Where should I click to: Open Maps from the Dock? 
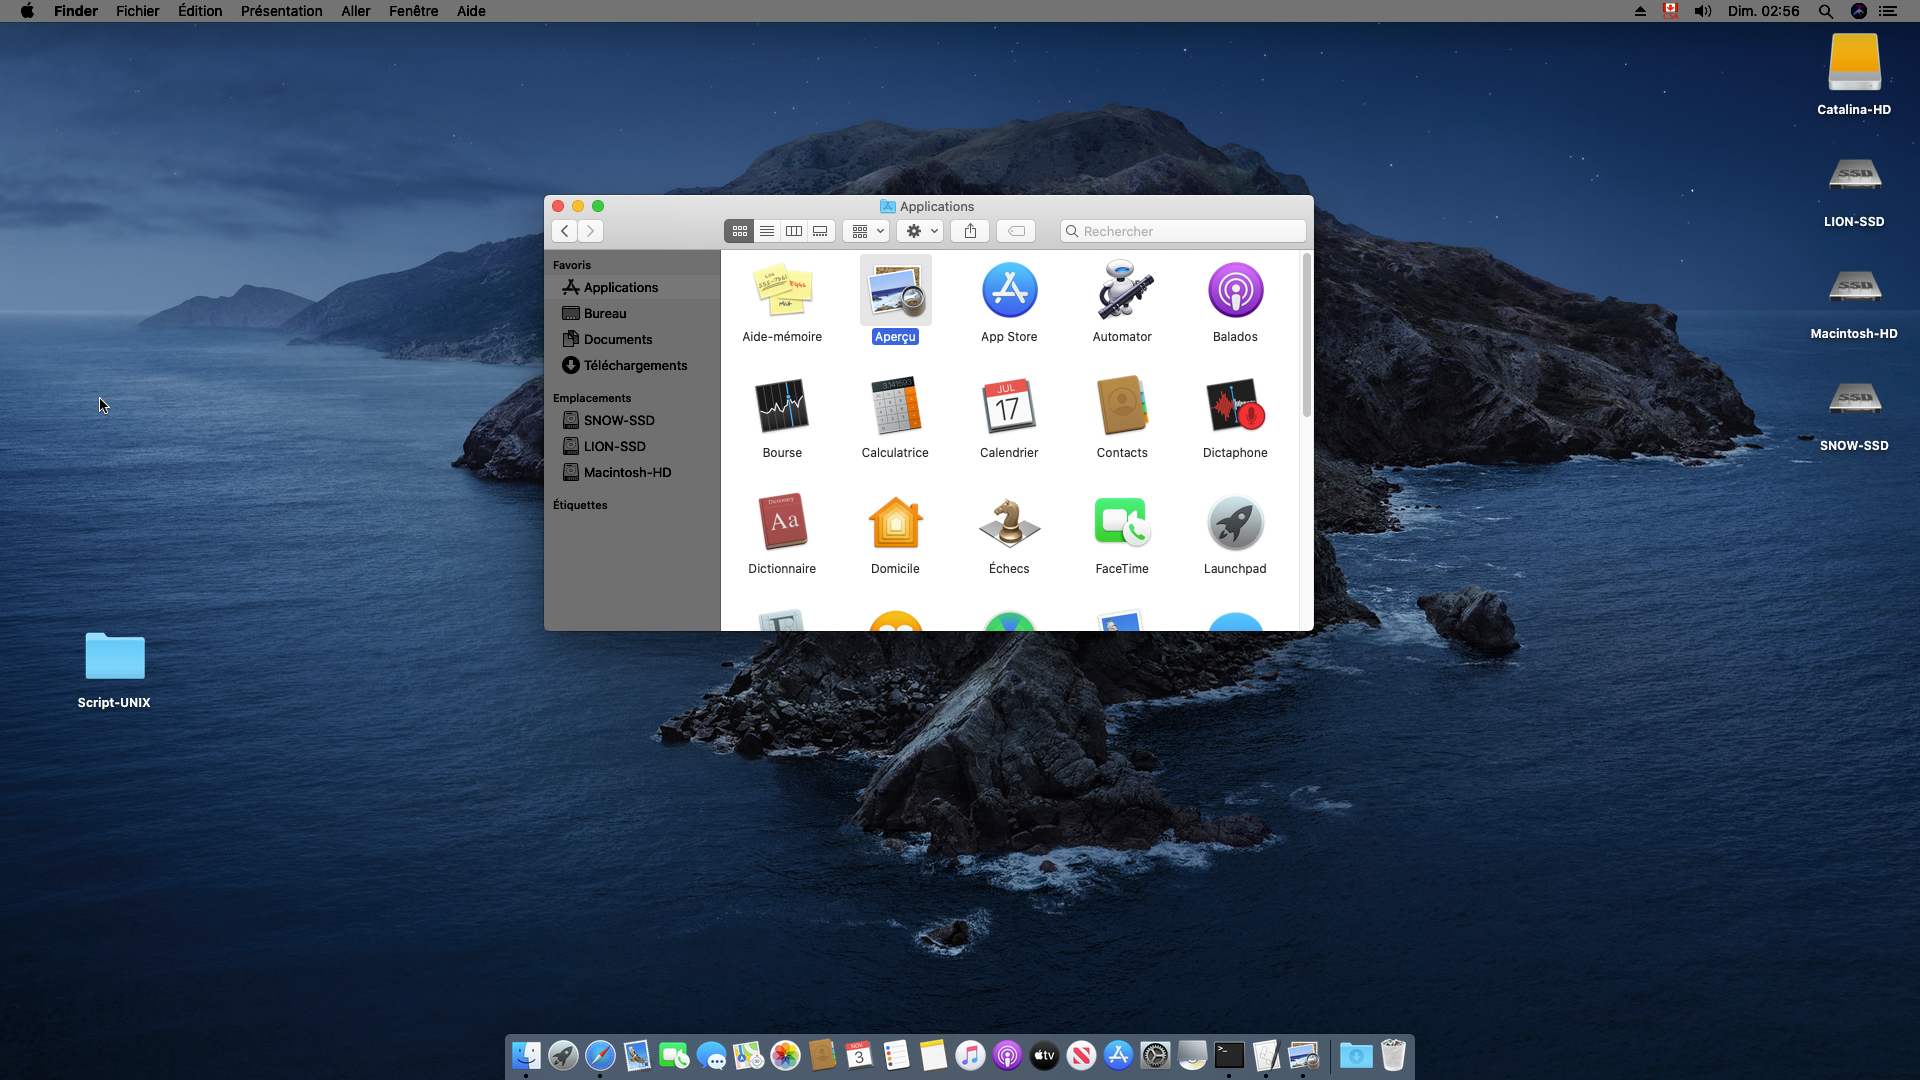pos(748,1055)
